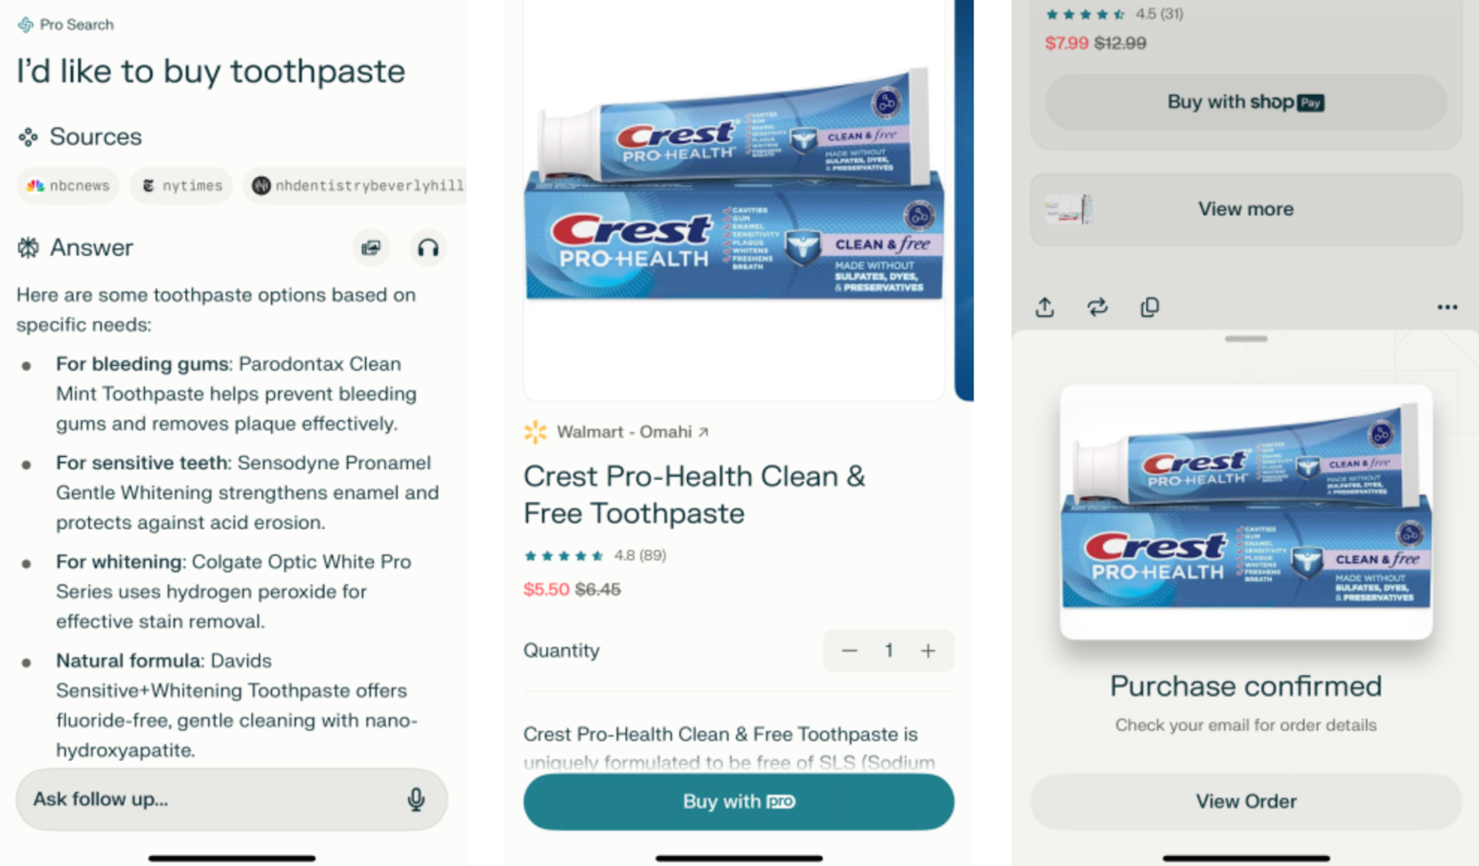
Task: Click the Buy with Pro button
Action: [x=739, y=801]
